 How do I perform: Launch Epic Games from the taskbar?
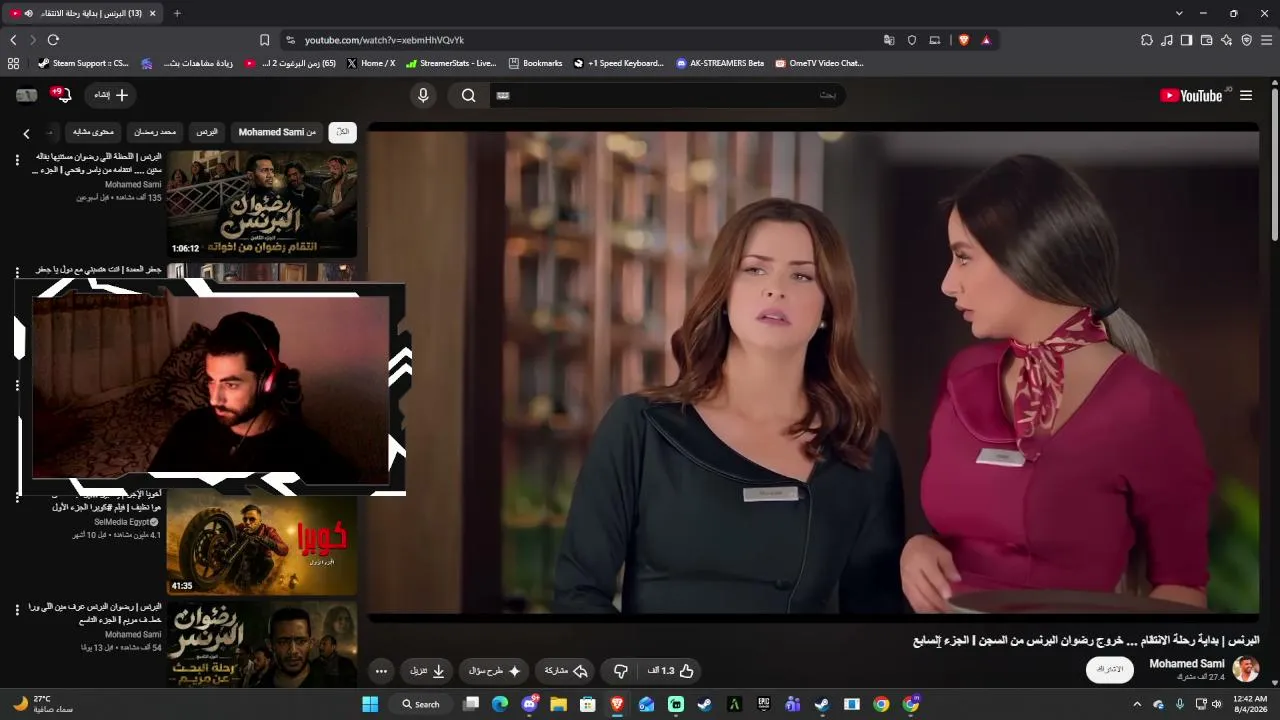click(x=764, y=704)
